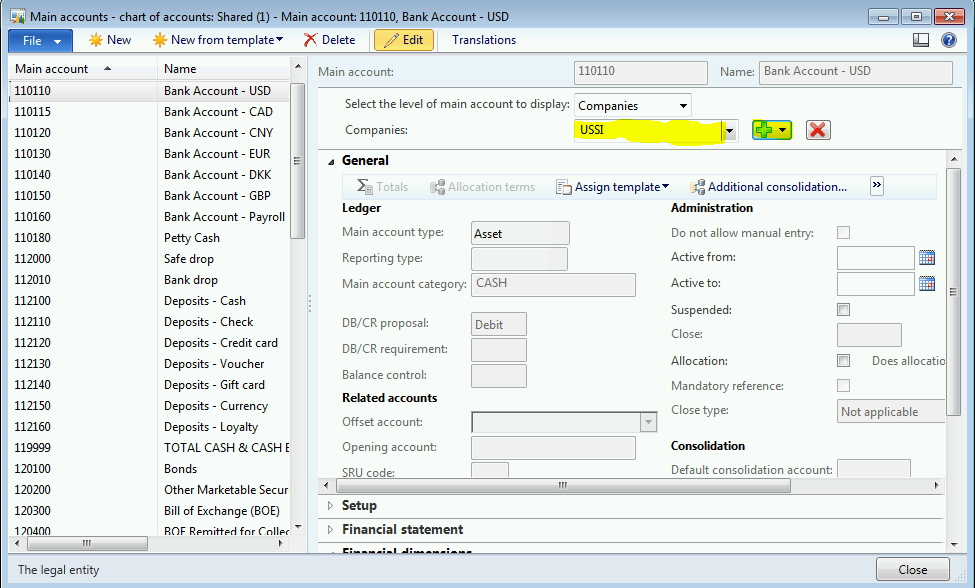975x588 pixels.
Task: Click the New from template button
Action: point(218,40)
